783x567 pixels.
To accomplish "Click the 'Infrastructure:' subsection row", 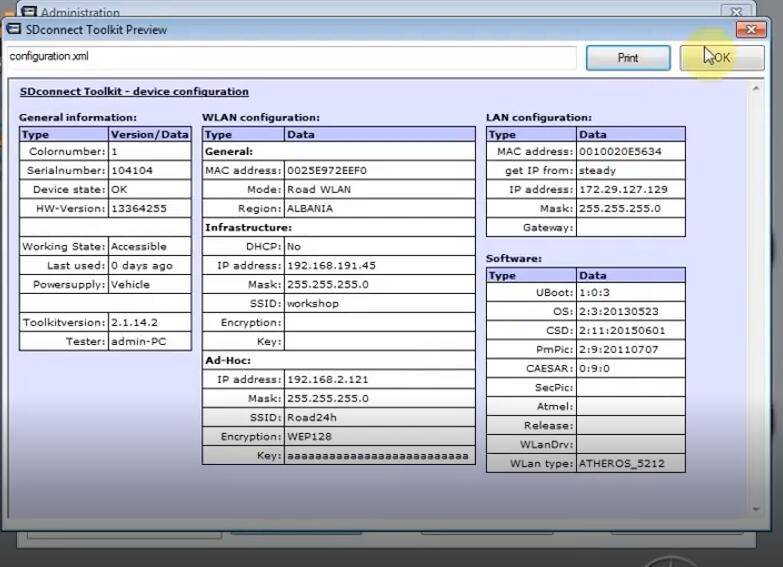I will (x=339, y=227).
